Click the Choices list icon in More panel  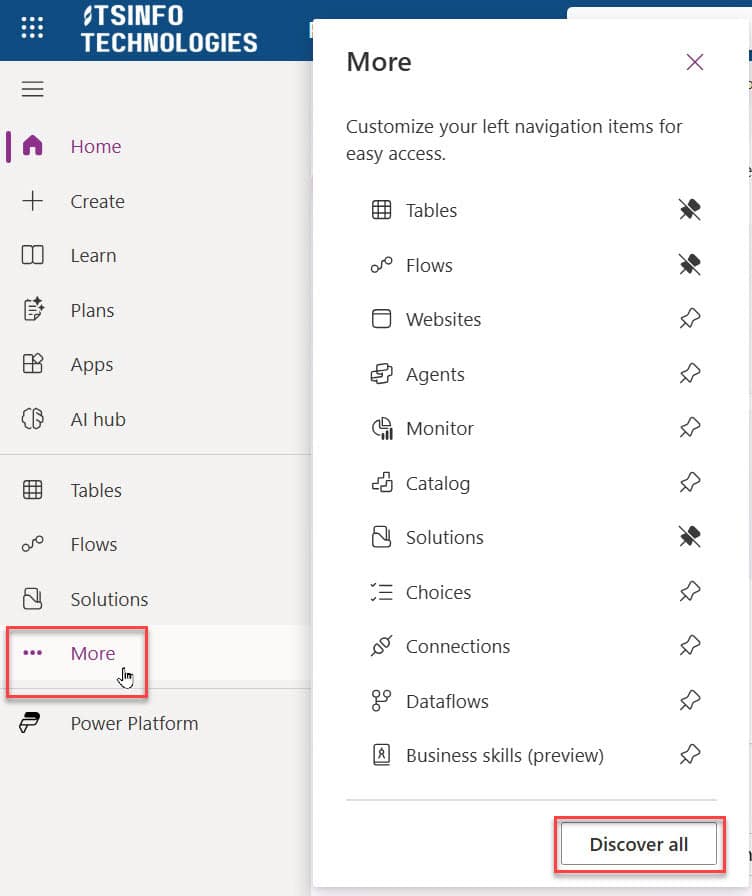[381, 592]
